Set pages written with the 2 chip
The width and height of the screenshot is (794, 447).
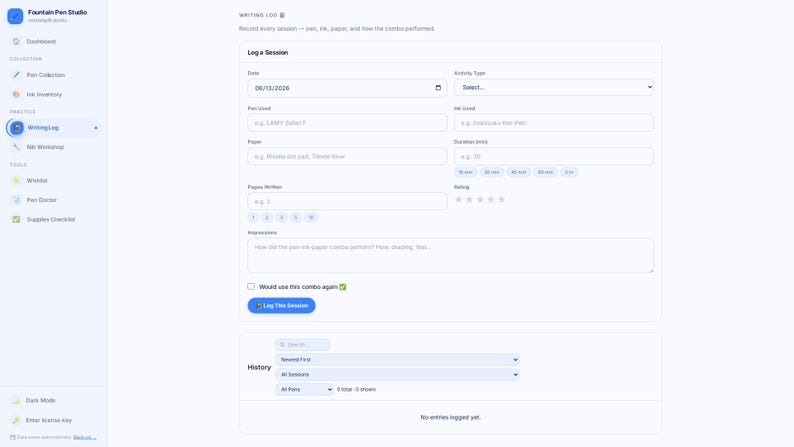click(267, 217)
